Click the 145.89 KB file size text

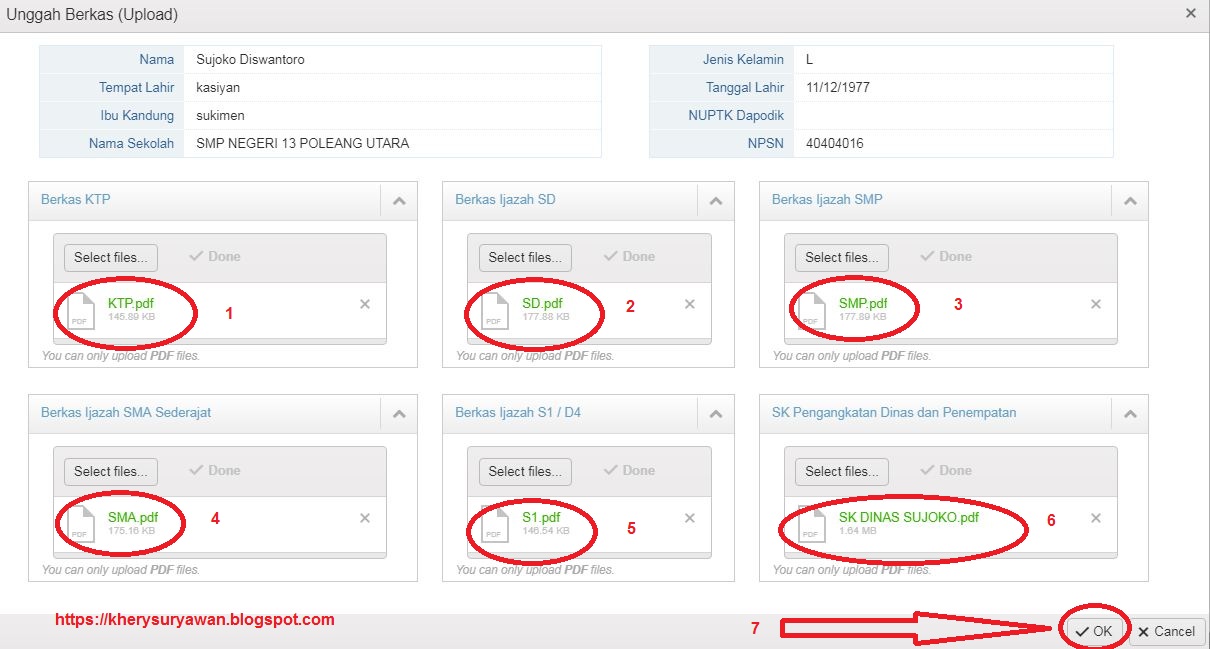132,317
